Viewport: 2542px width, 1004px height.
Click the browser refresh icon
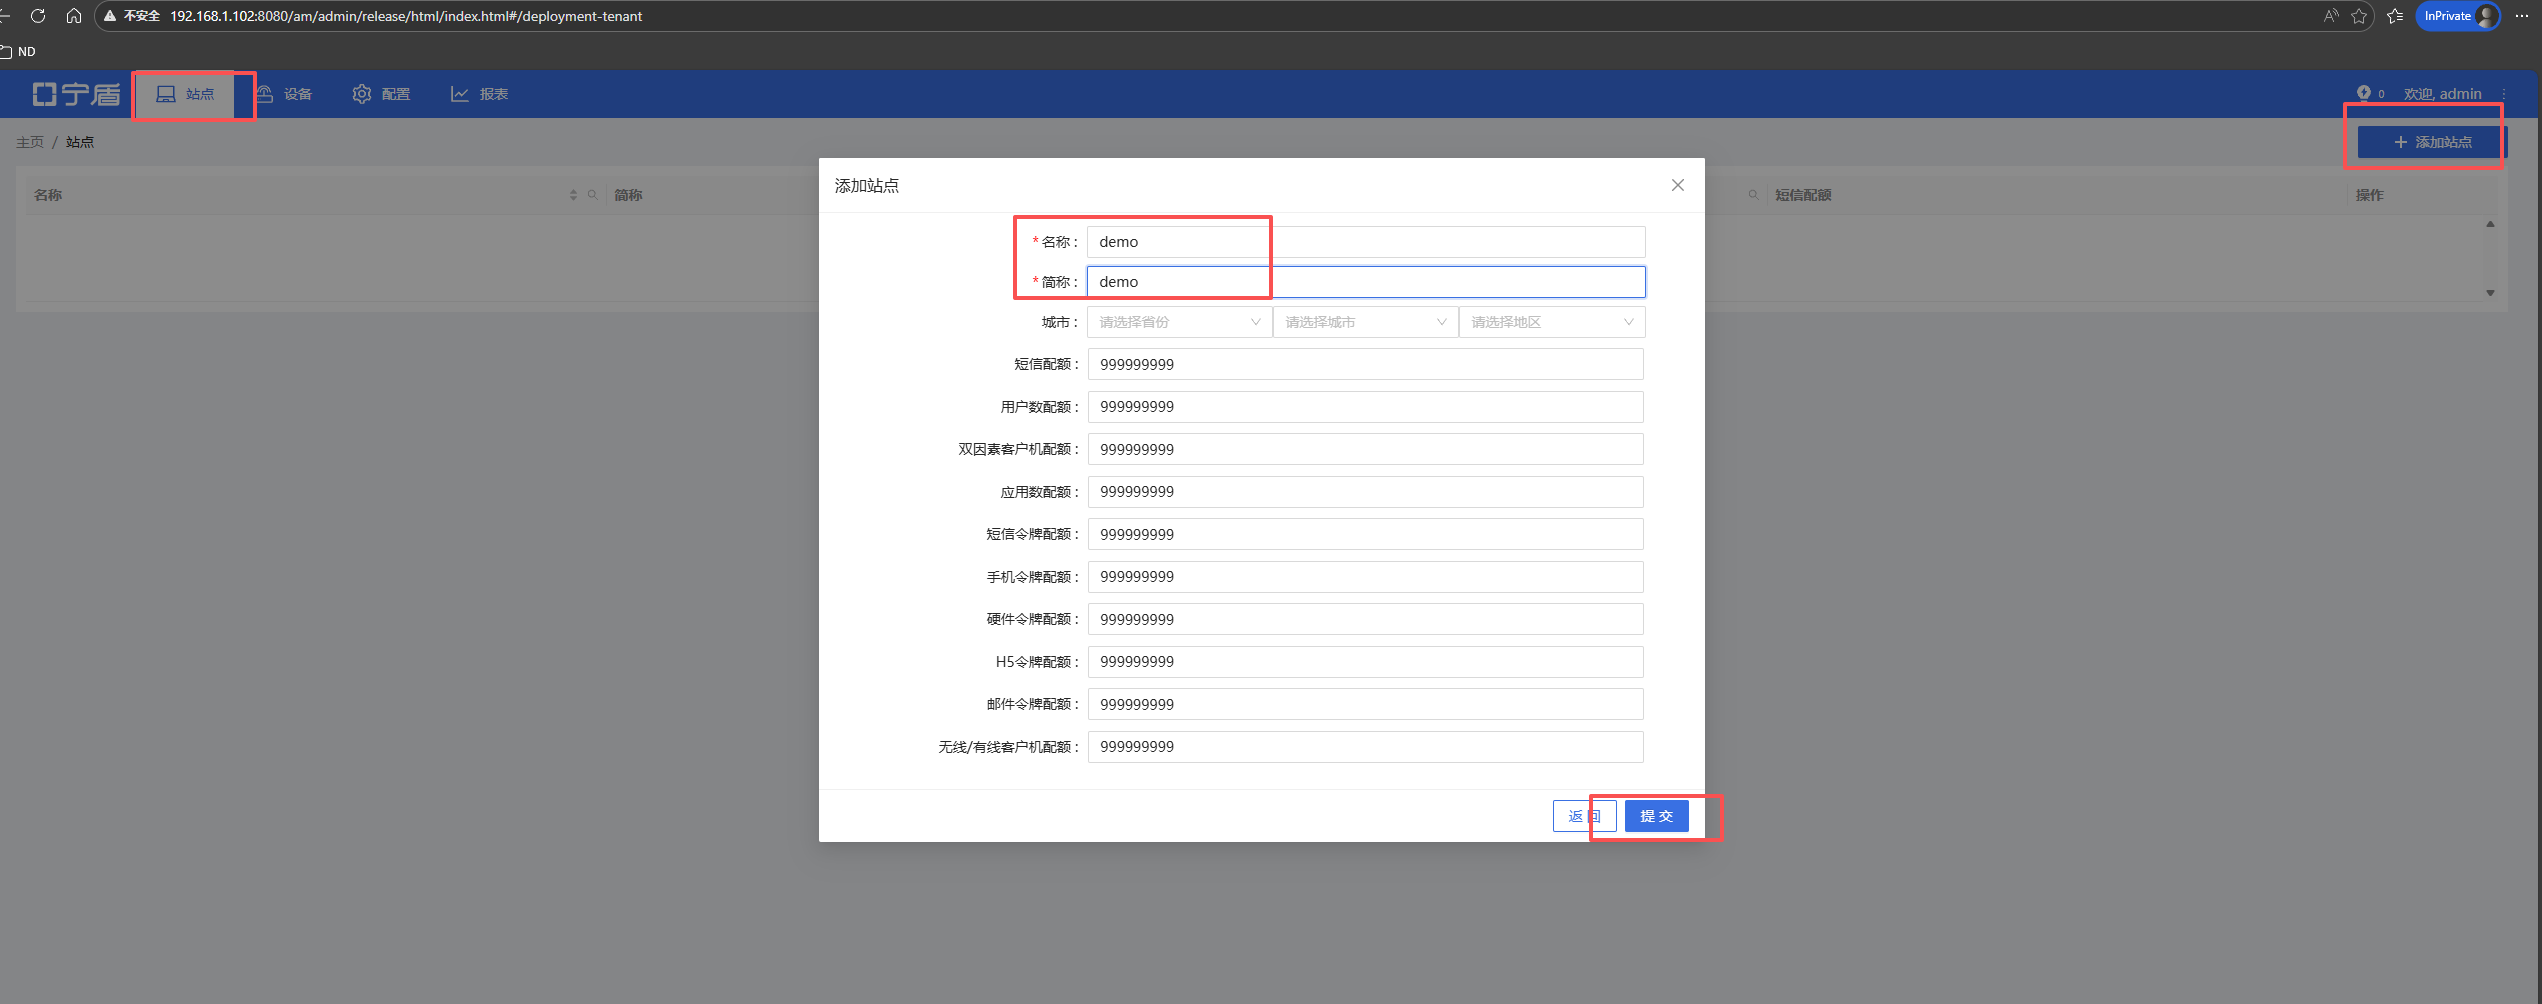pyautogui.click(x=38, y=16)
